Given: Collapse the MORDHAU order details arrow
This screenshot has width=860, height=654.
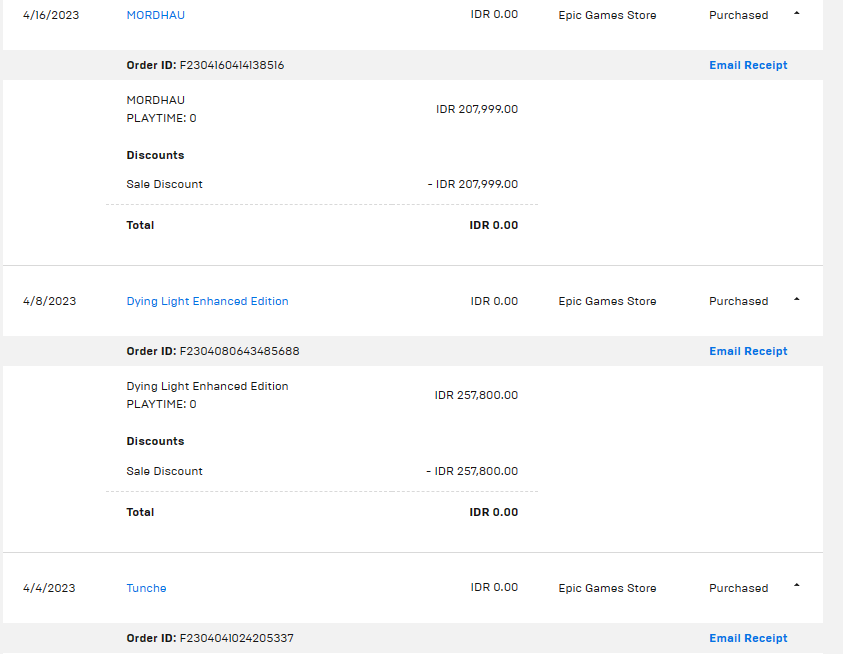Looking at the screenshot, I should tap(797, 13).
